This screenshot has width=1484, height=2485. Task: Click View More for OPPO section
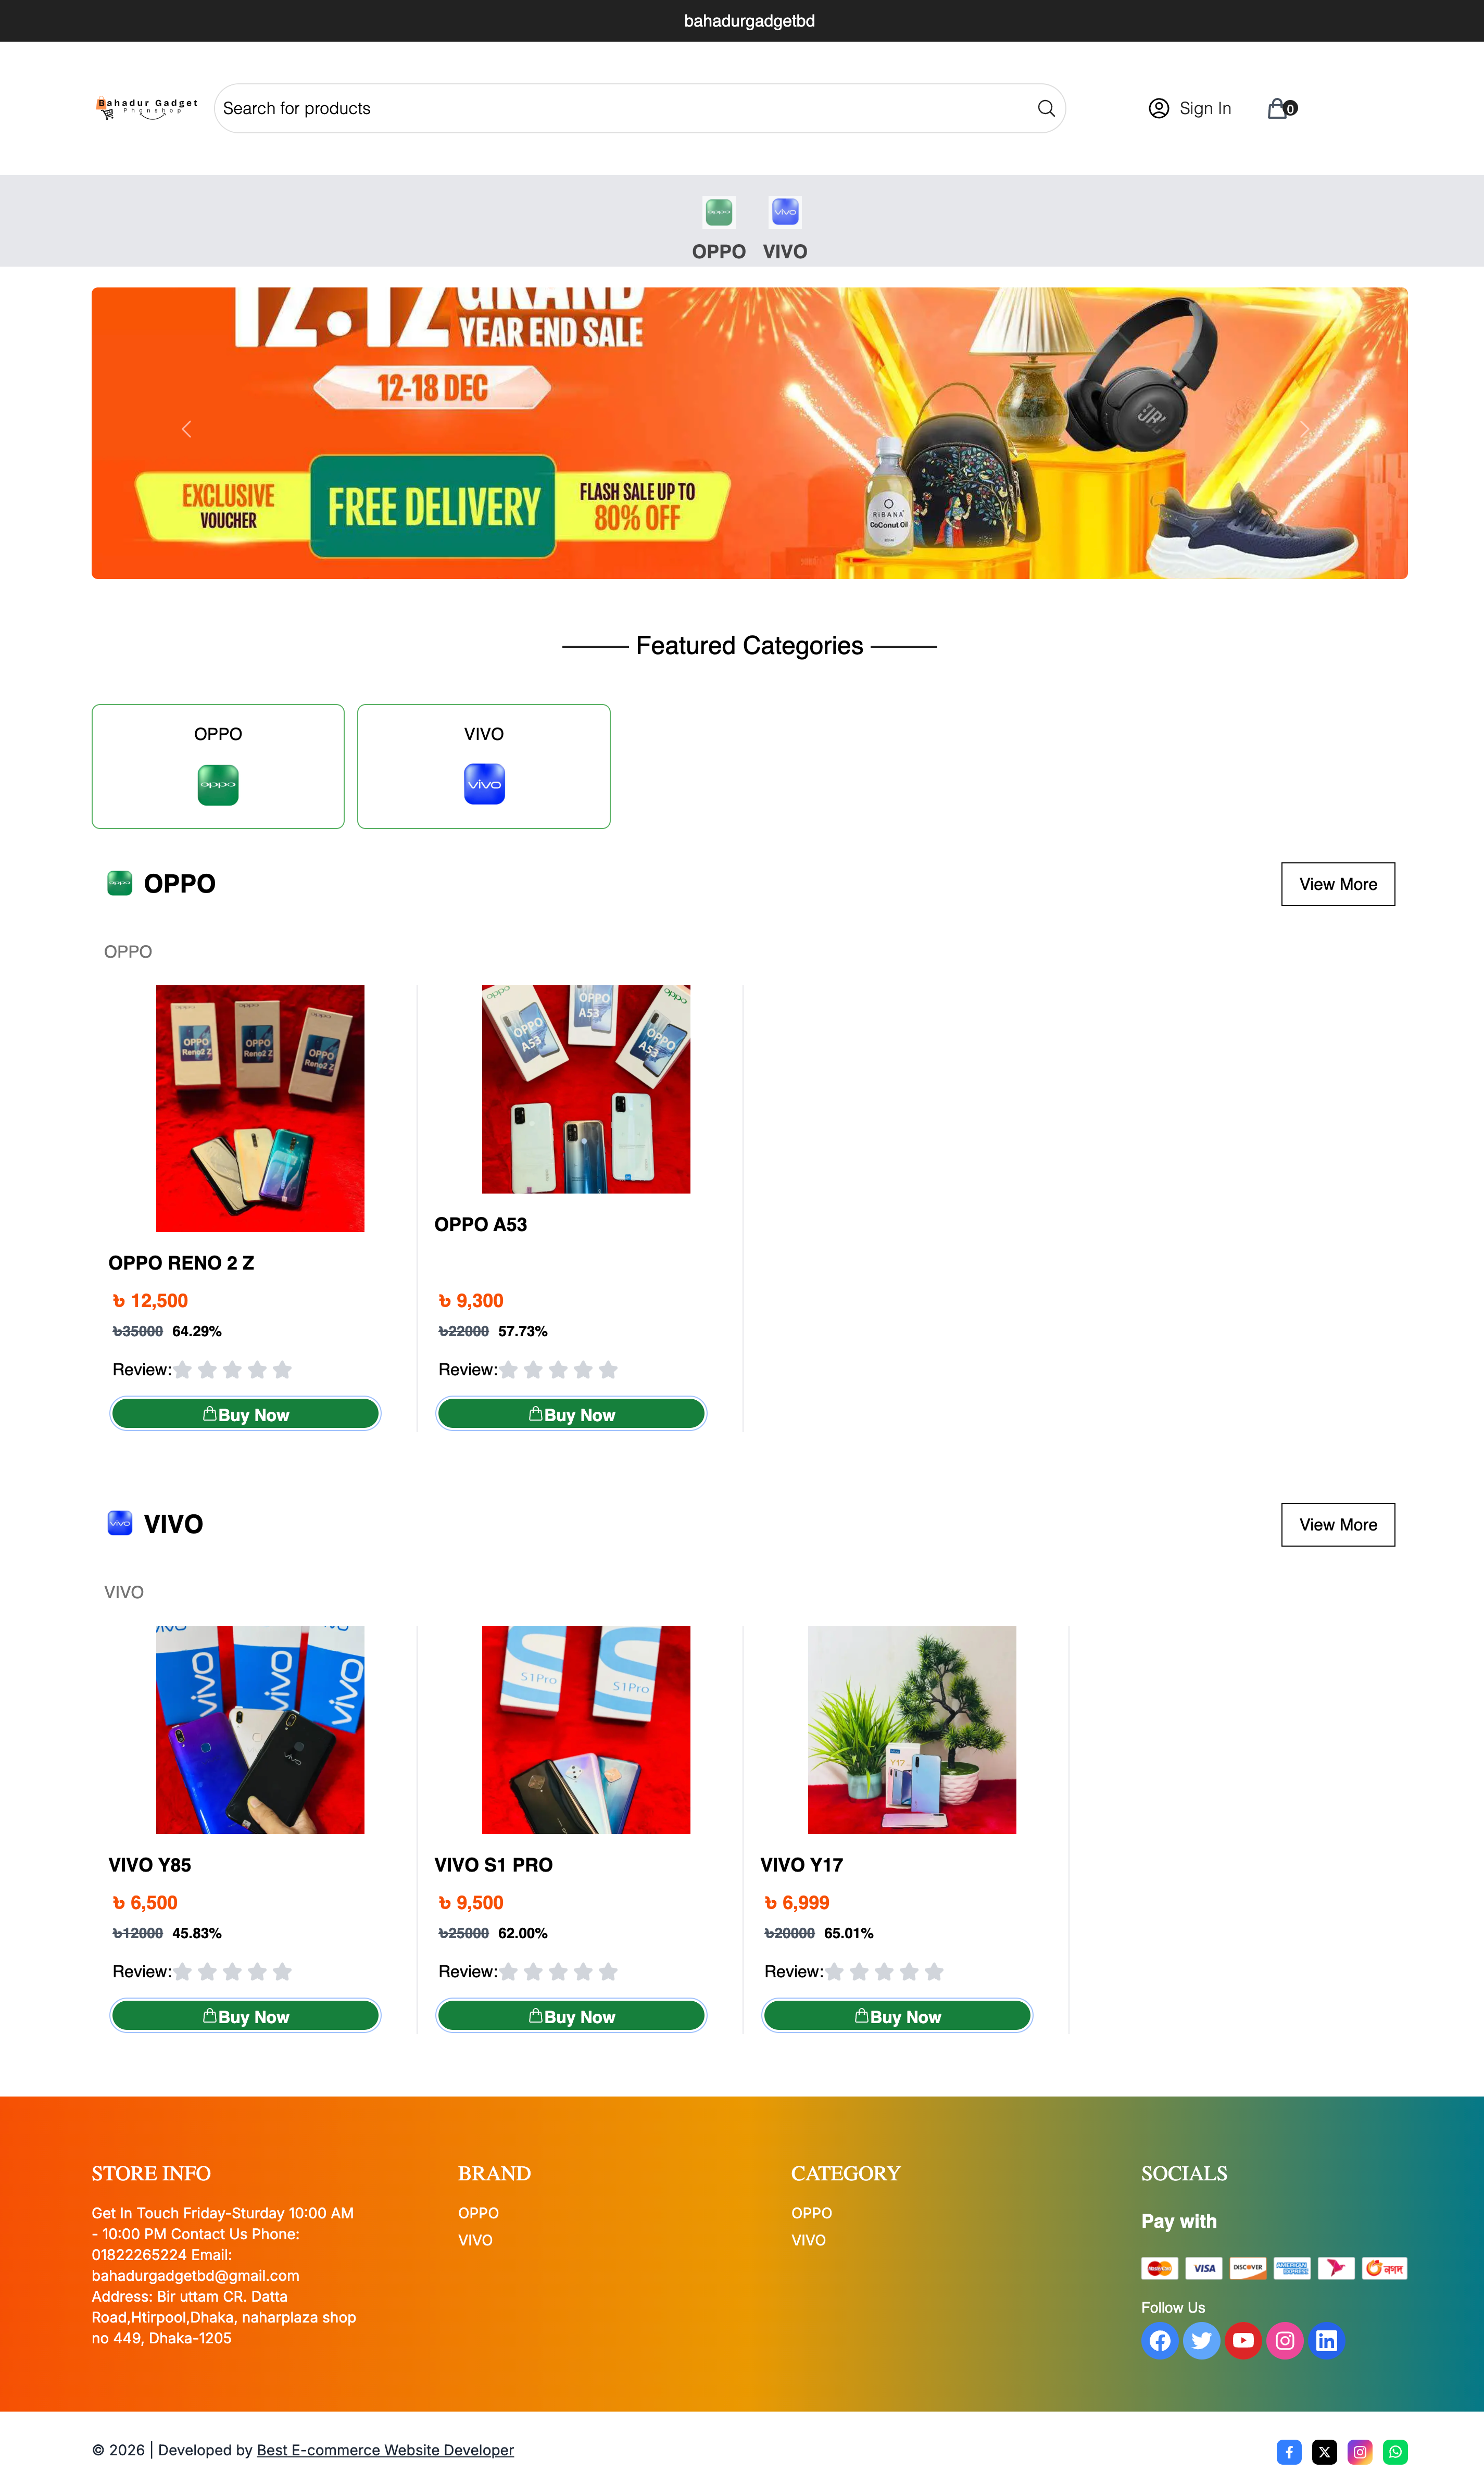coord(1338,884)
